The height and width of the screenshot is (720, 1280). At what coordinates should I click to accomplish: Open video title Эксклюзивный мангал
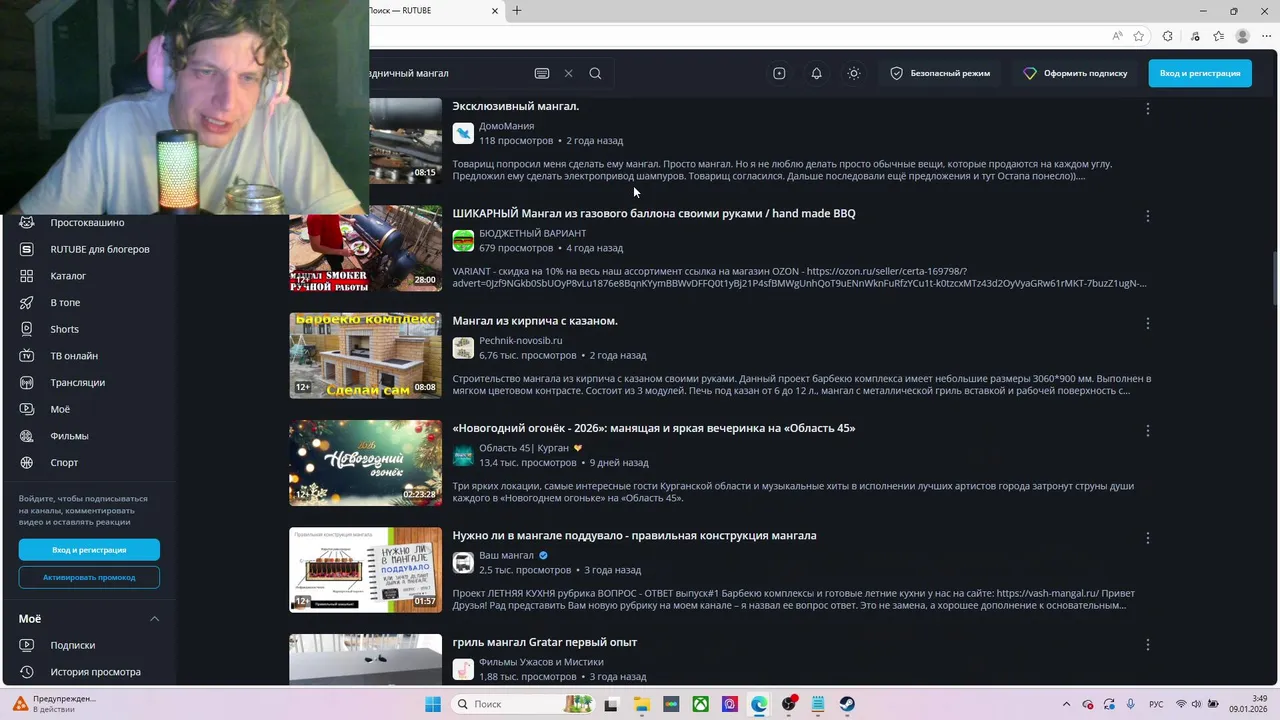point(515,106)
